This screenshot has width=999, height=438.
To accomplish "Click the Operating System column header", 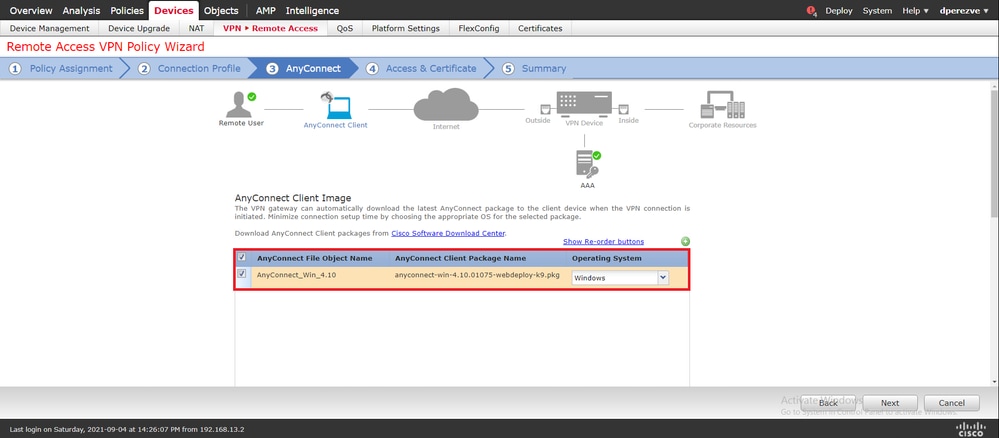I will (607, 258).
